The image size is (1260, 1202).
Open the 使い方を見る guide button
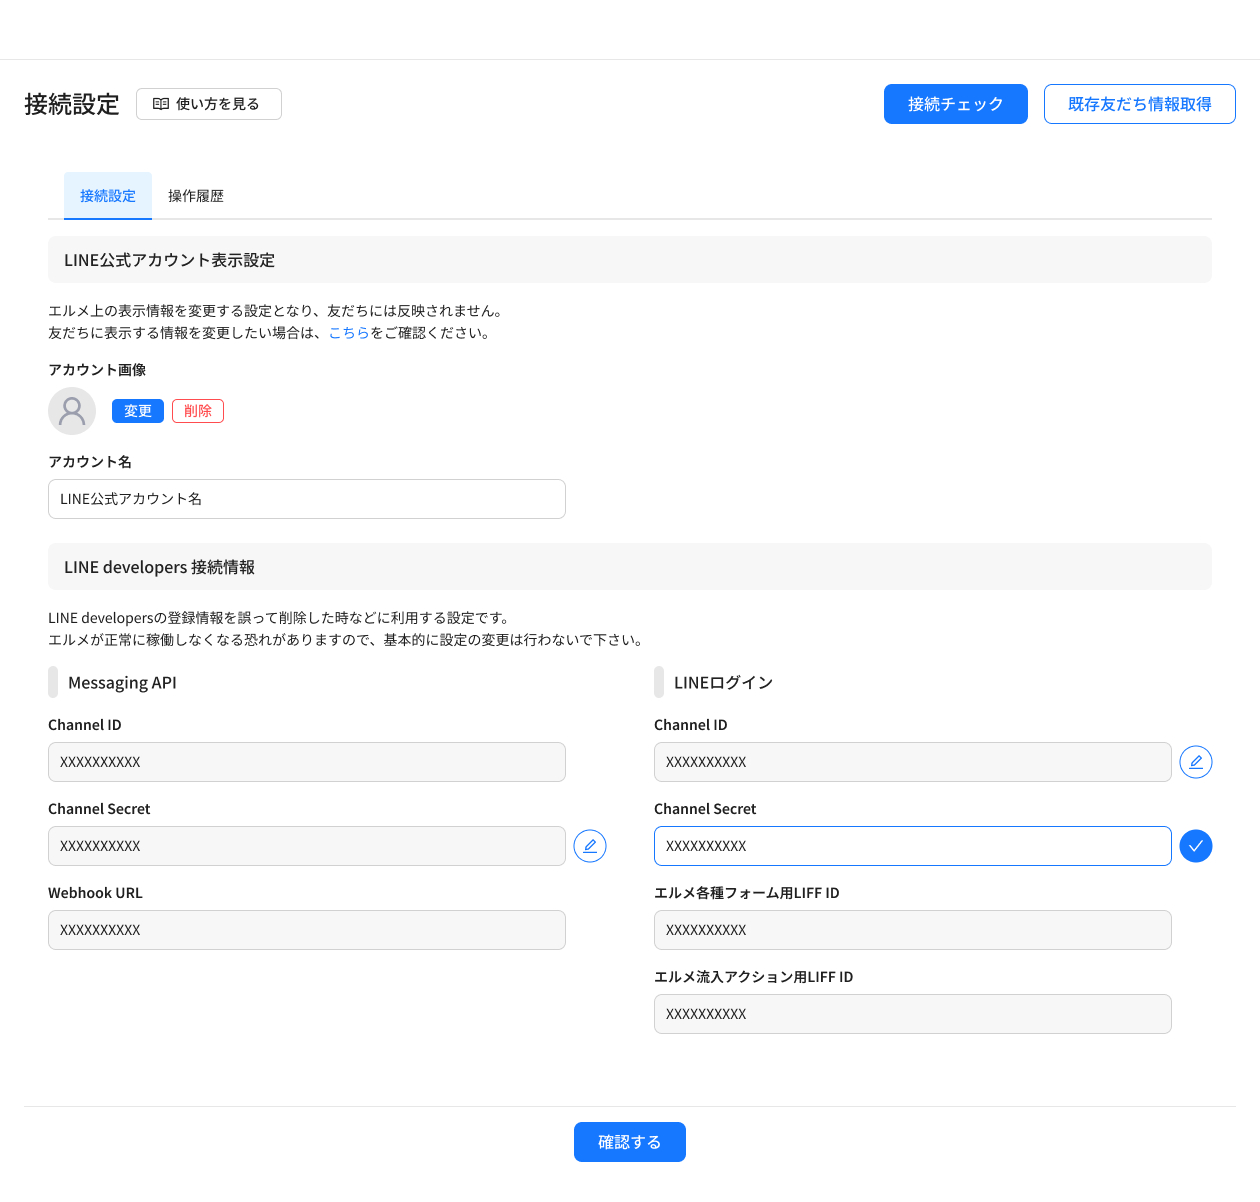pos(209,104)
